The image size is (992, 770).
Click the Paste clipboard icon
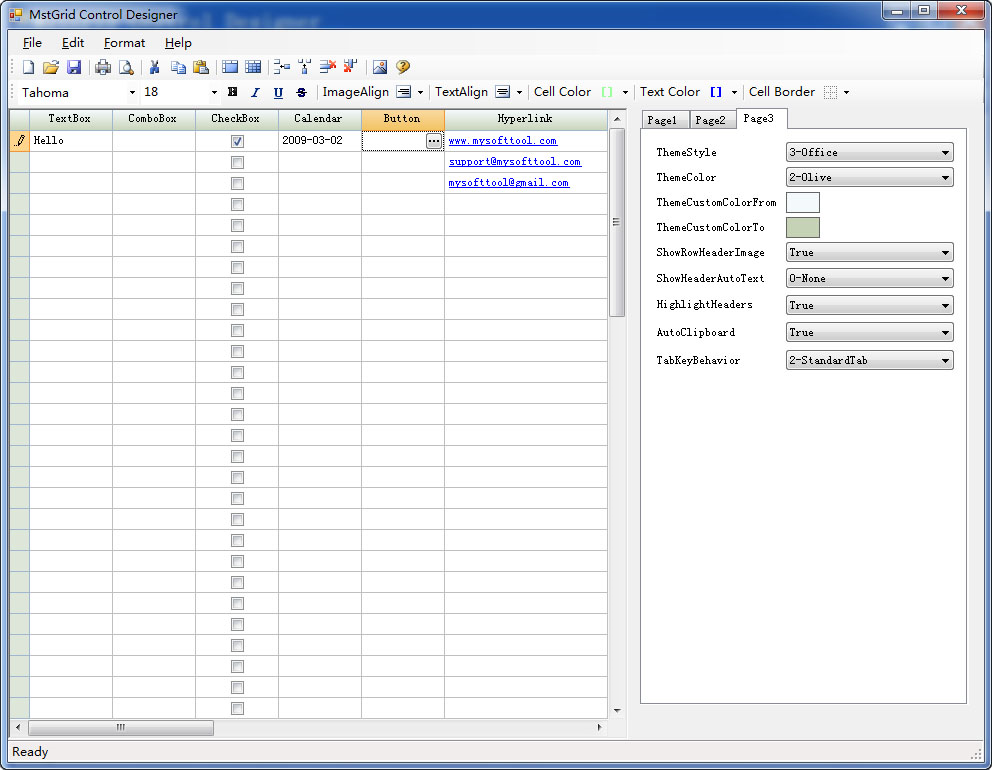(x=201, y=67)
